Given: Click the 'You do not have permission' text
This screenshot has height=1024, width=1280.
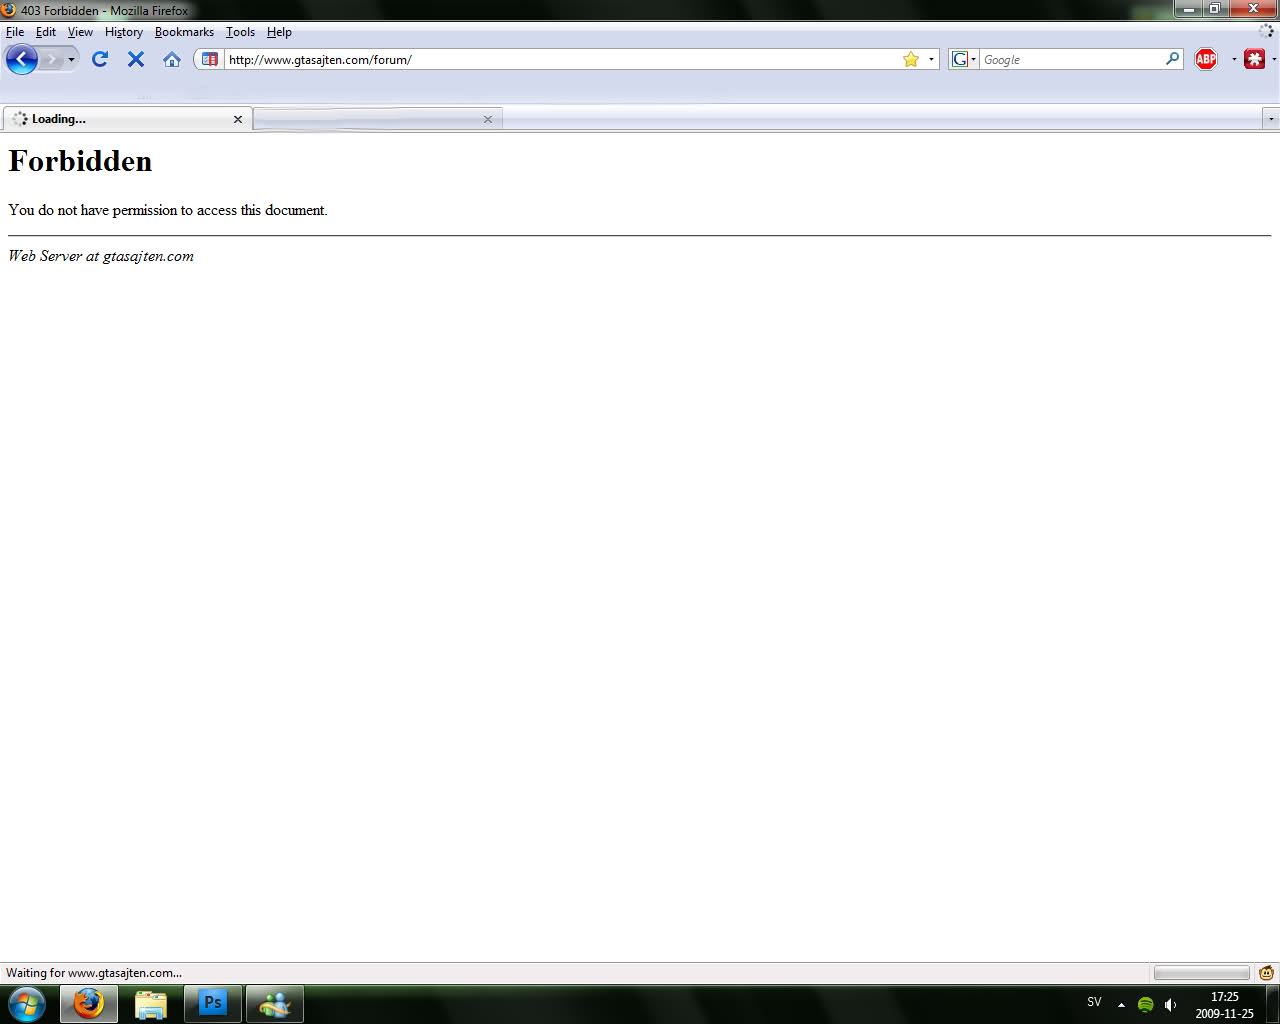Looking at the screenshot, I should (x=168, y=210).
